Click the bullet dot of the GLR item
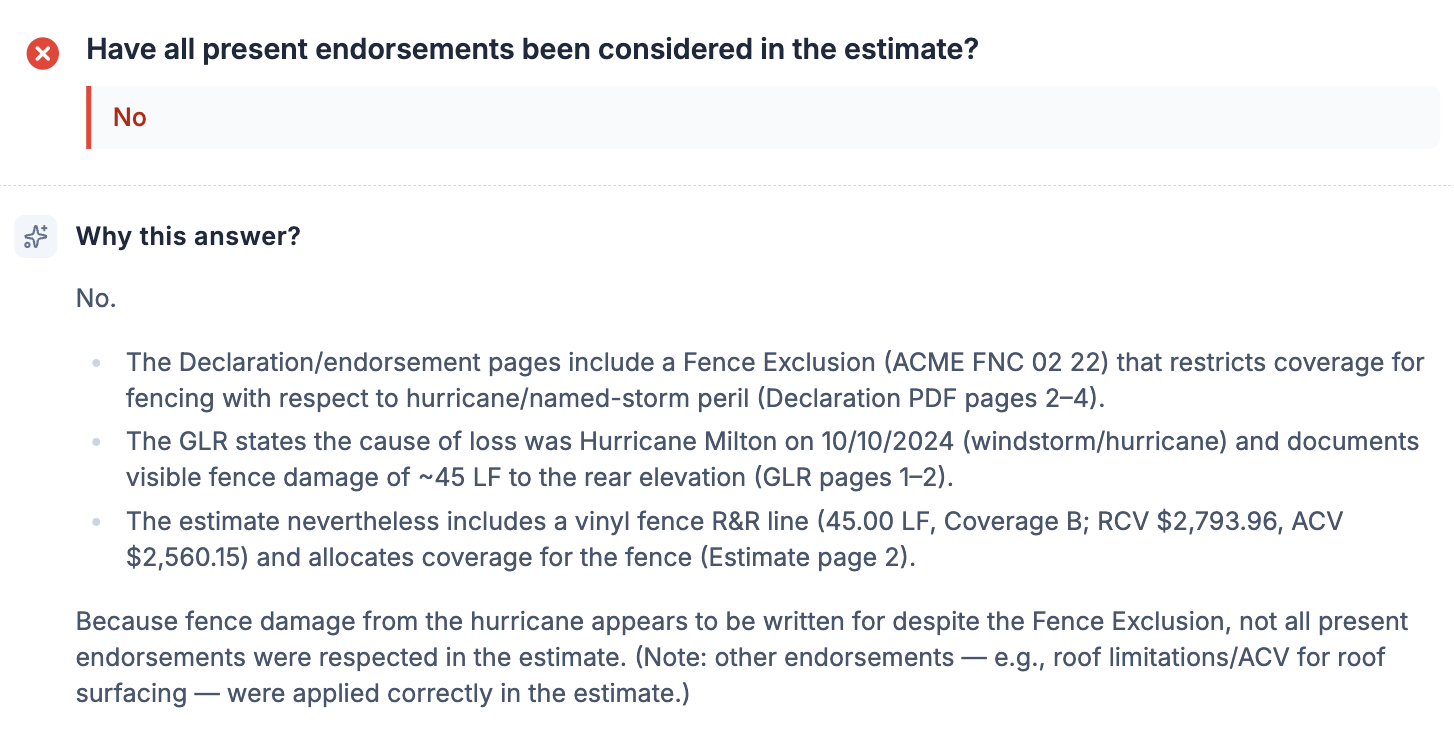 [x=97, y=442]
